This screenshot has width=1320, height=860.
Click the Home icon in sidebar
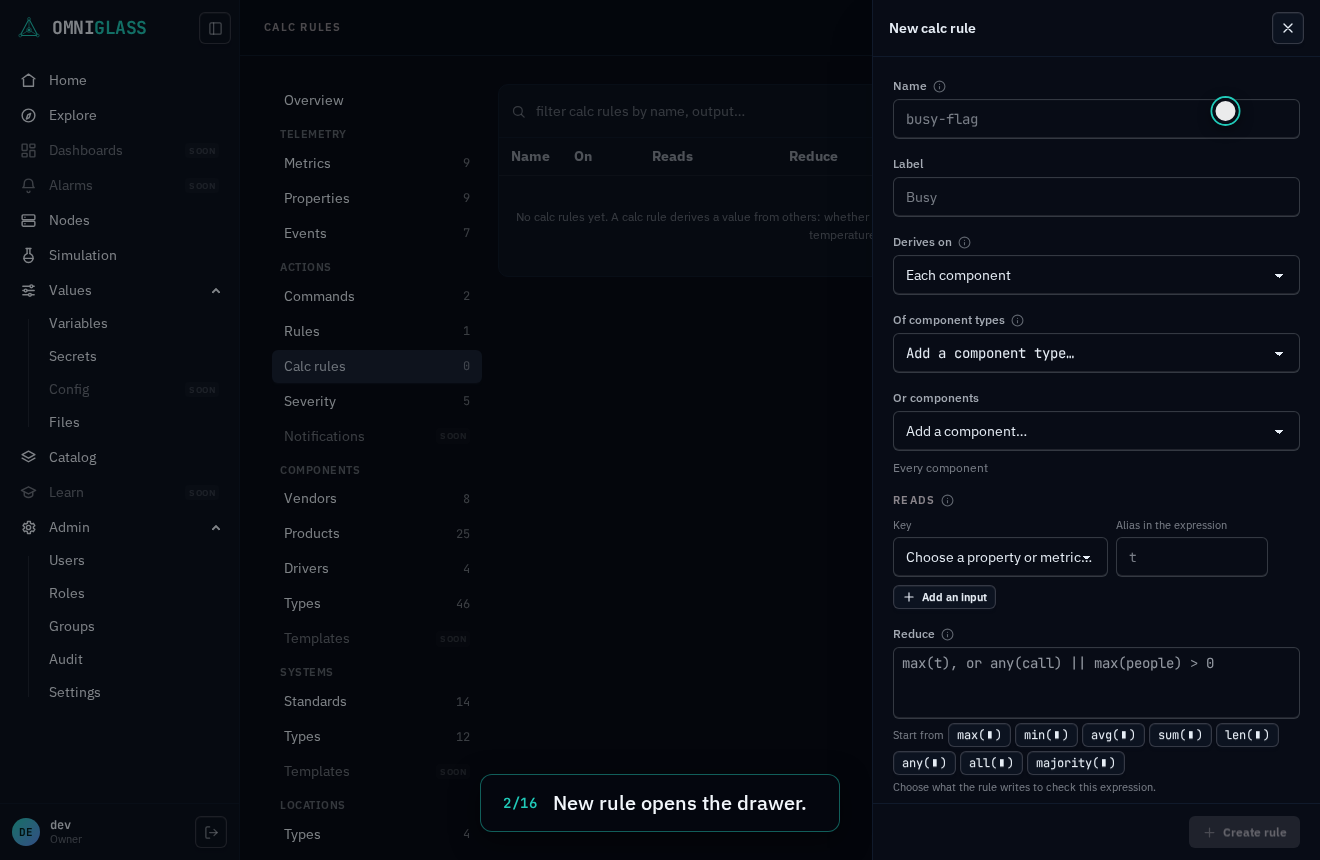29,80
